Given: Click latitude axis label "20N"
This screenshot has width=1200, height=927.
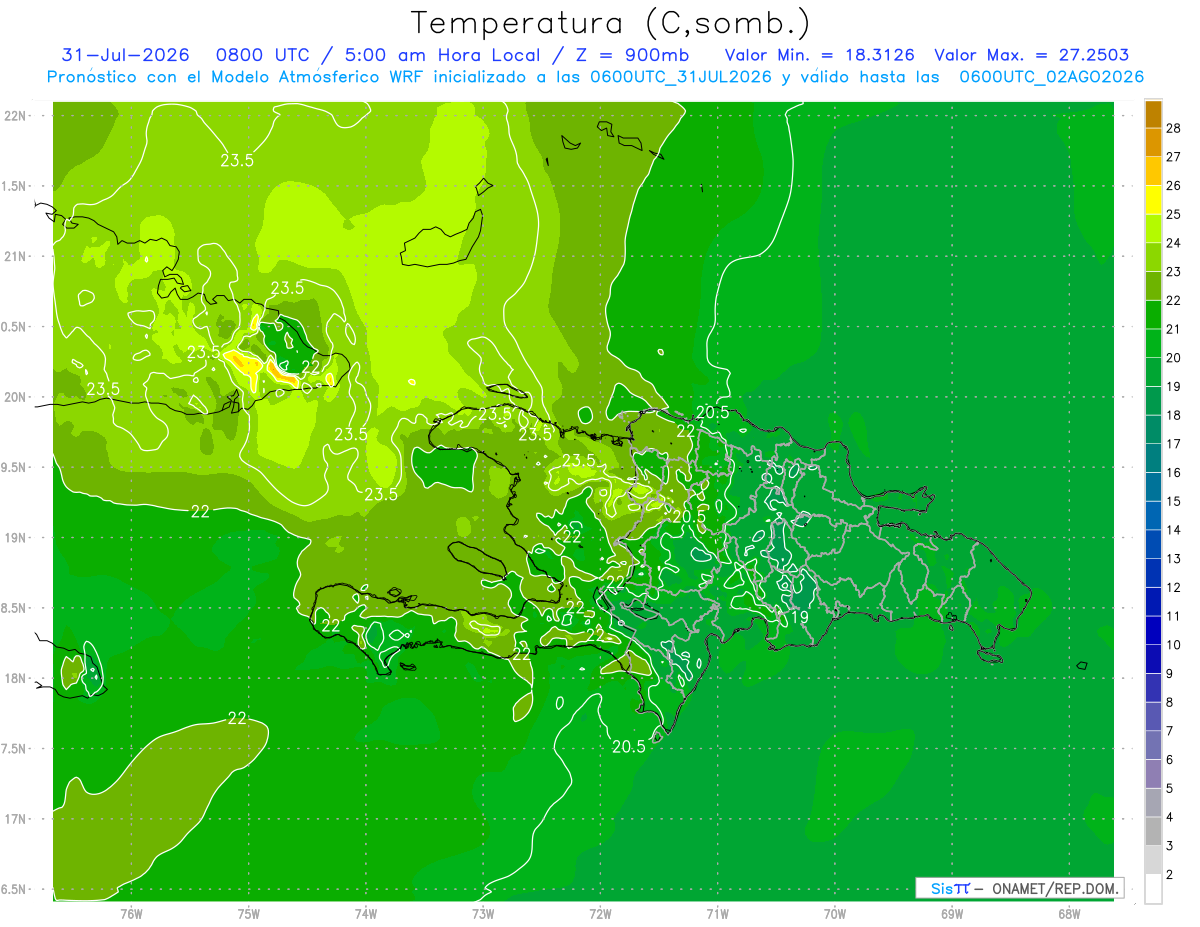Looking at the screenshot, I should 16,398.
